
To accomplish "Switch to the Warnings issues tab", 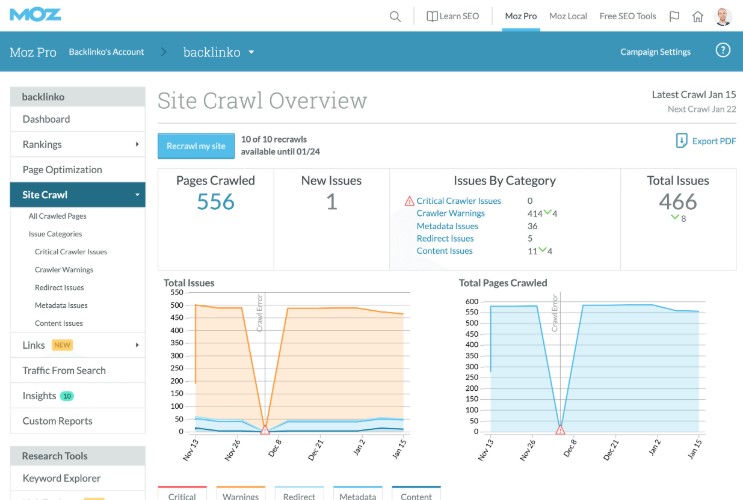I will (240, 493).
